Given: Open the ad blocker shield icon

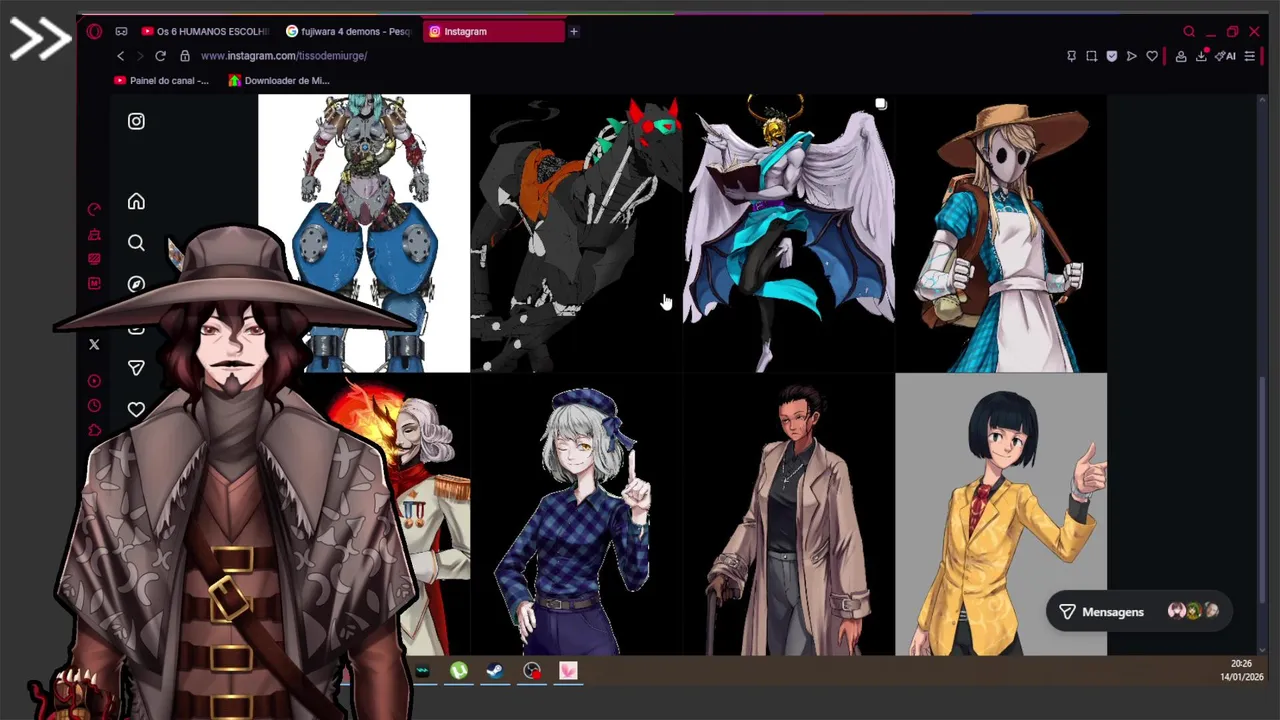Looking at the screenshot, I should coord(1111,56).
